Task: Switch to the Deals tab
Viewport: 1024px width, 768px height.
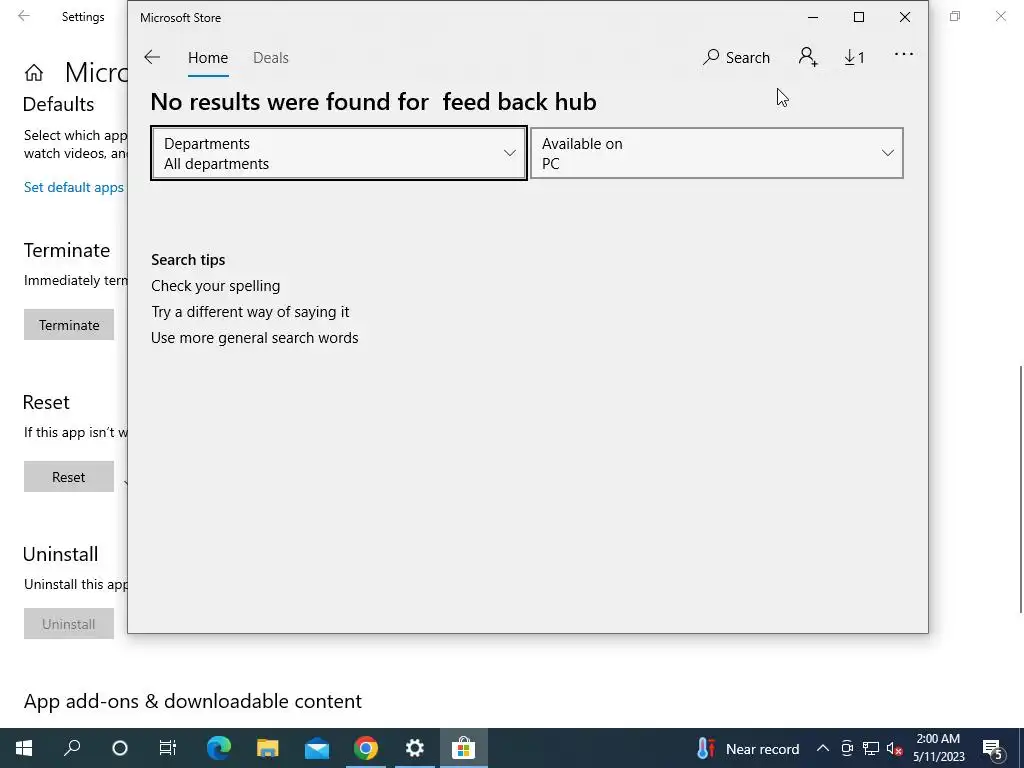Action: (x=271, y=57)
